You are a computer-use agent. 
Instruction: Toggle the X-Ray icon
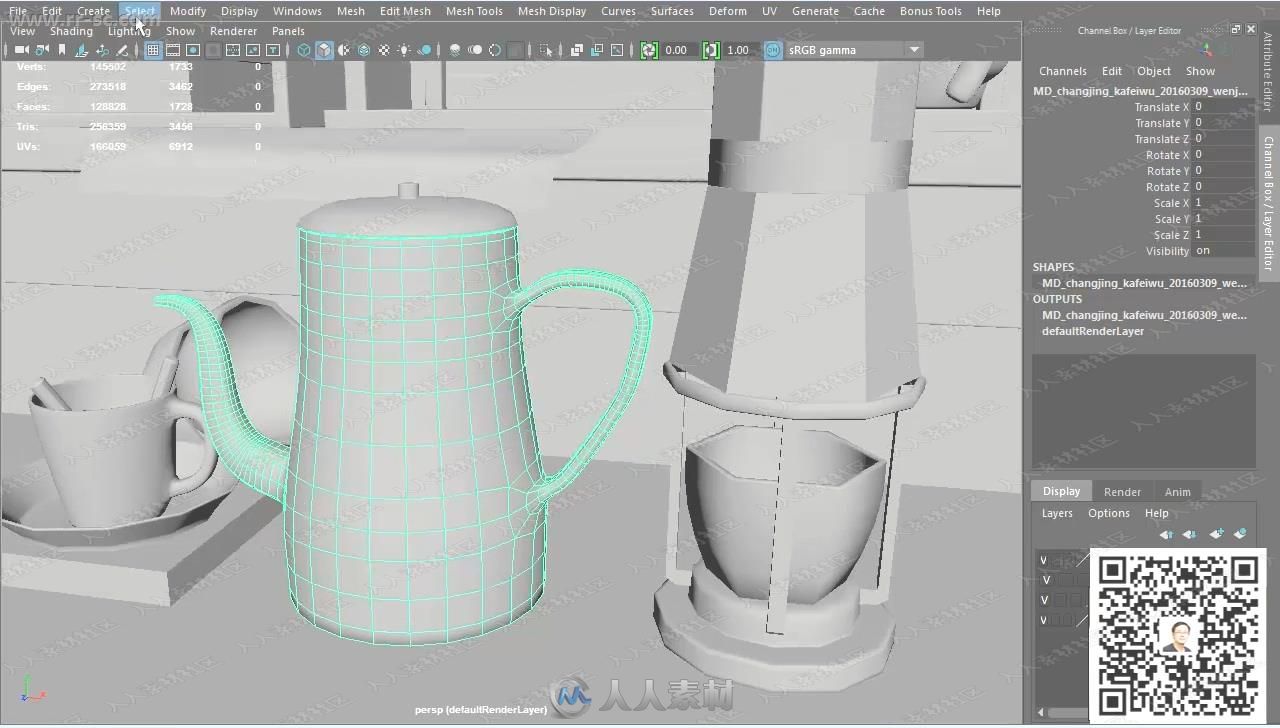[577, 50]
